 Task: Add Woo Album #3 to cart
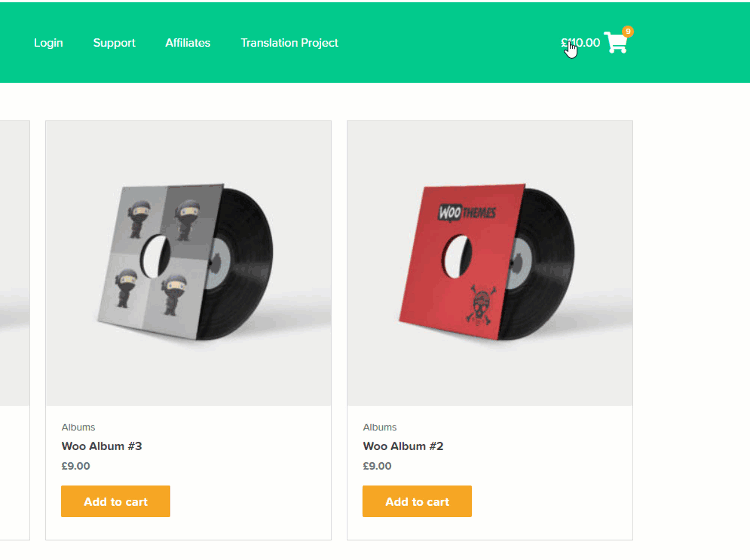tap(115, 501)
